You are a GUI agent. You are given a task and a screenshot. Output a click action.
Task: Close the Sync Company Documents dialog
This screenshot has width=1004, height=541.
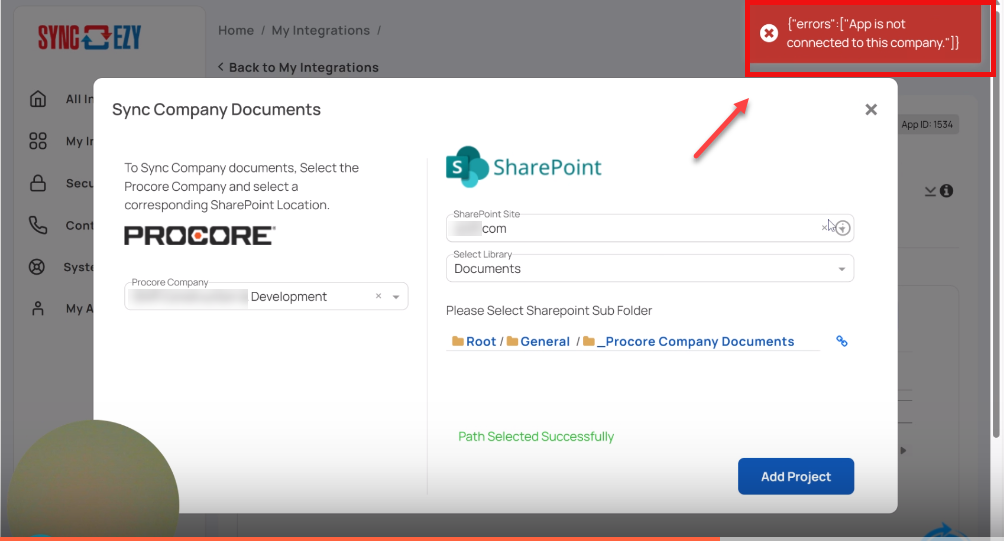[871, 109]
